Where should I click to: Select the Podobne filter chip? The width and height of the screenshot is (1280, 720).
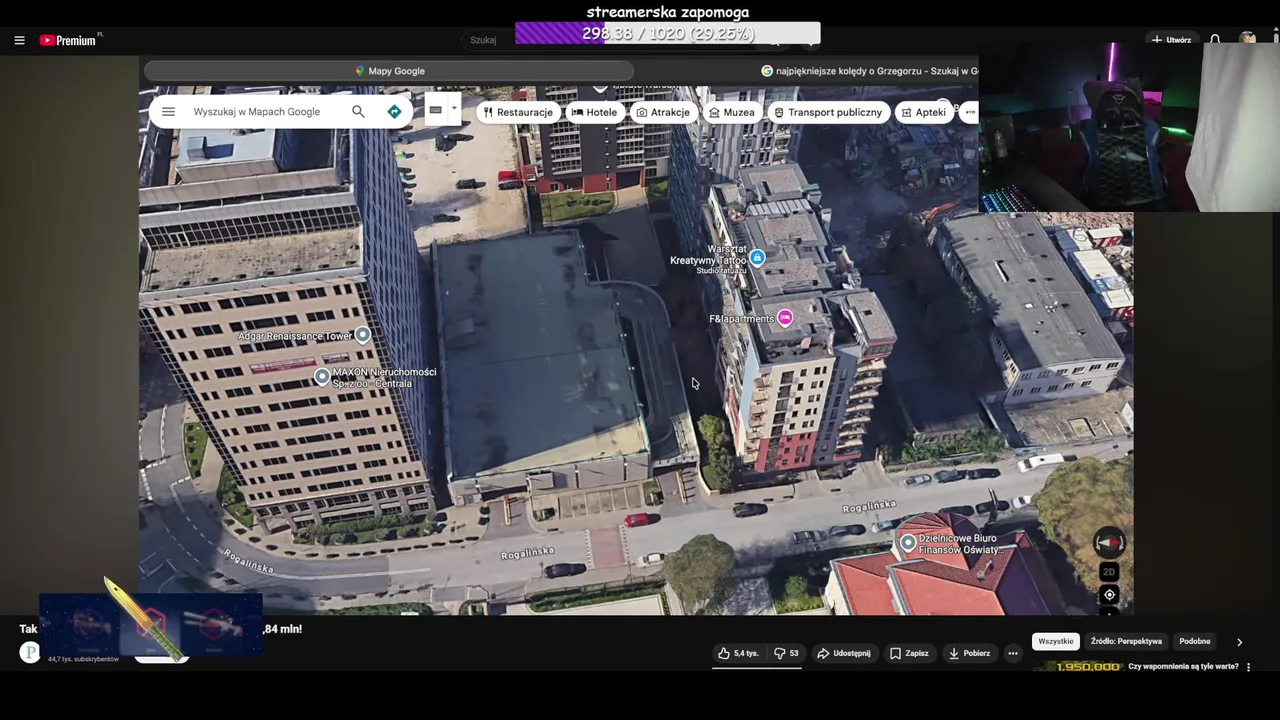pyautogui.click(x=1195, y=641)
